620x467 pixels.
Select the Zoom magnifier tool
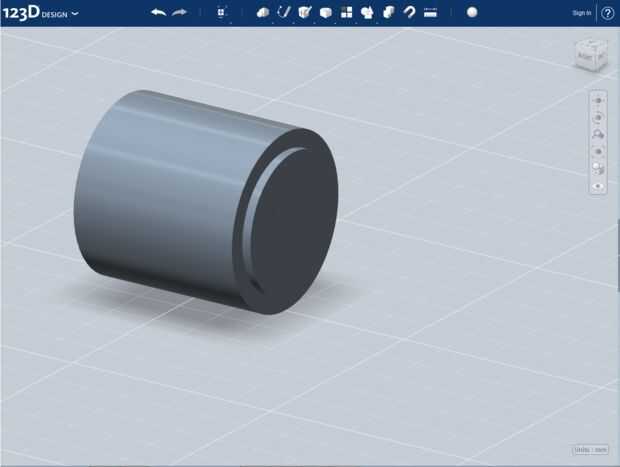(x=598, y=134)
